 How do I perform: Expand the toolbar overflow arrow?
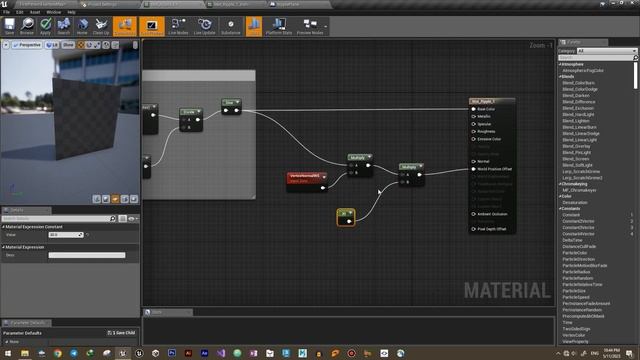[x=326, y=27]
